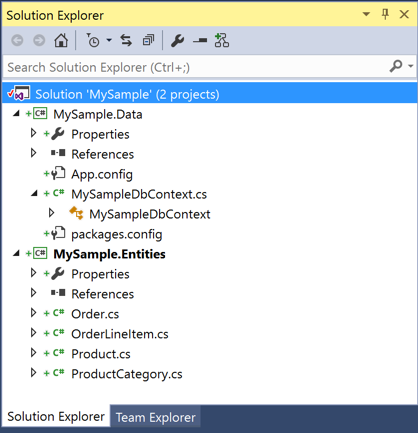The height and width of the screenshot is (433, 418).
Task: Select ProductCategory.cs in the tree
Action: point(127,374)
